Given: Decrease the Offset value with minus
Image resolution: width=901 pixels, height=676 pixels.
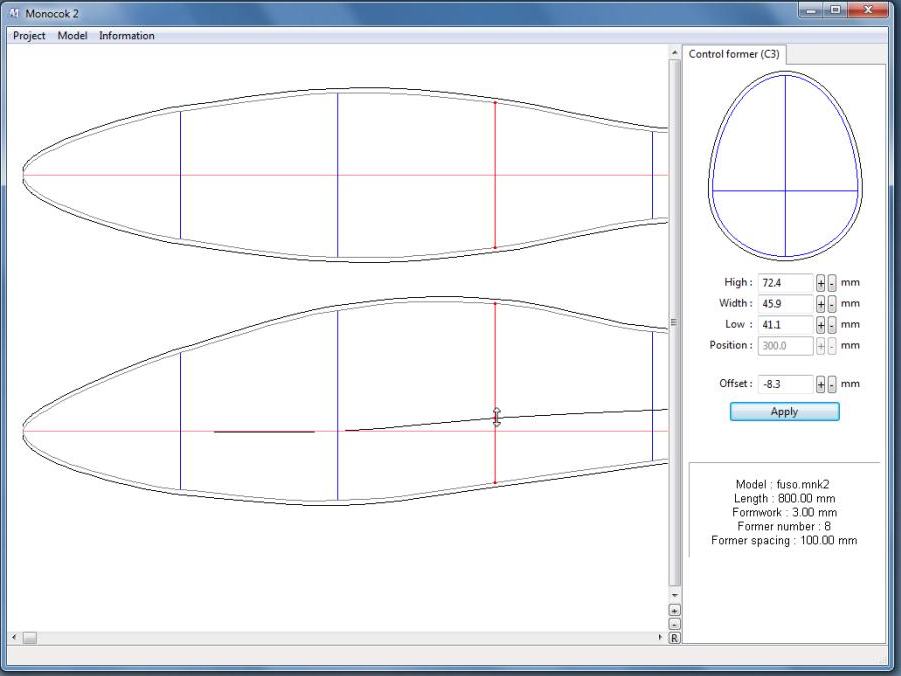Looking at the screenshot, I should click(832, 384).
